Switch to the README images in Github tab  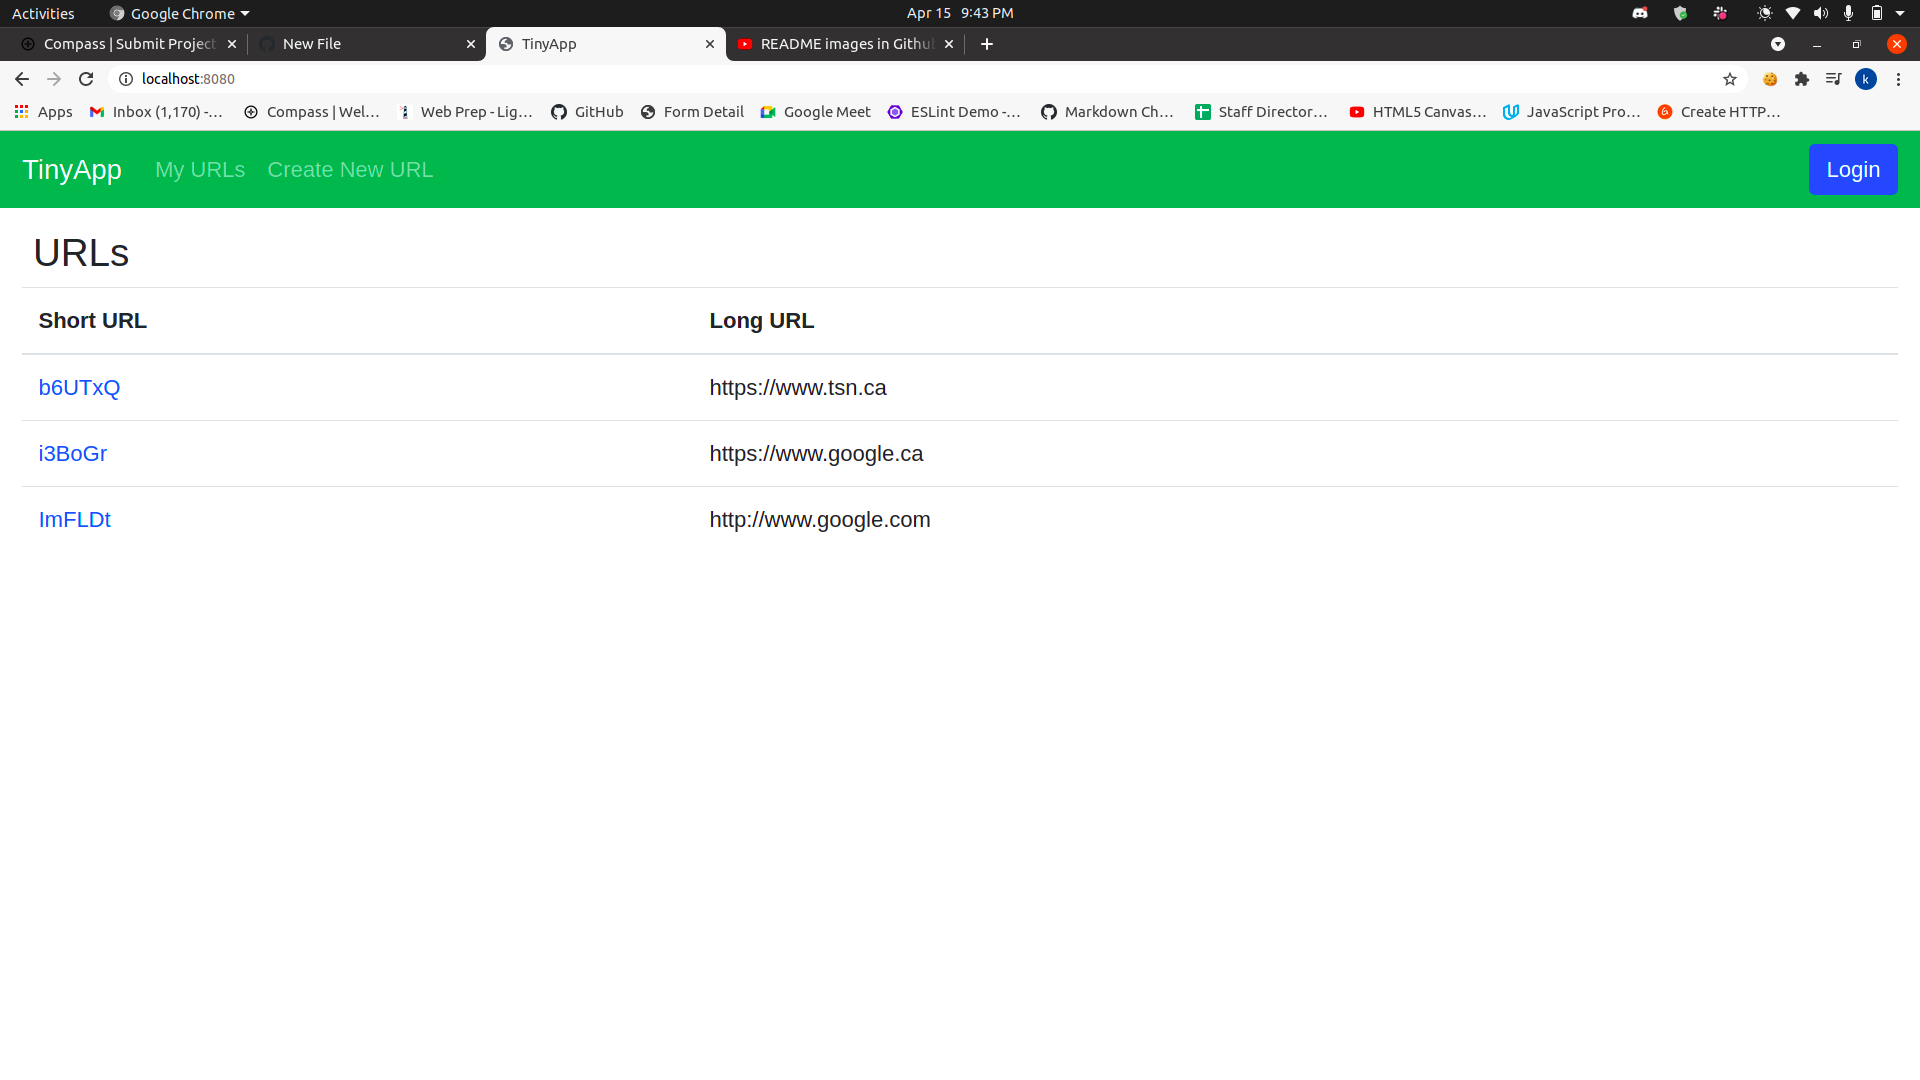[845, 44]
